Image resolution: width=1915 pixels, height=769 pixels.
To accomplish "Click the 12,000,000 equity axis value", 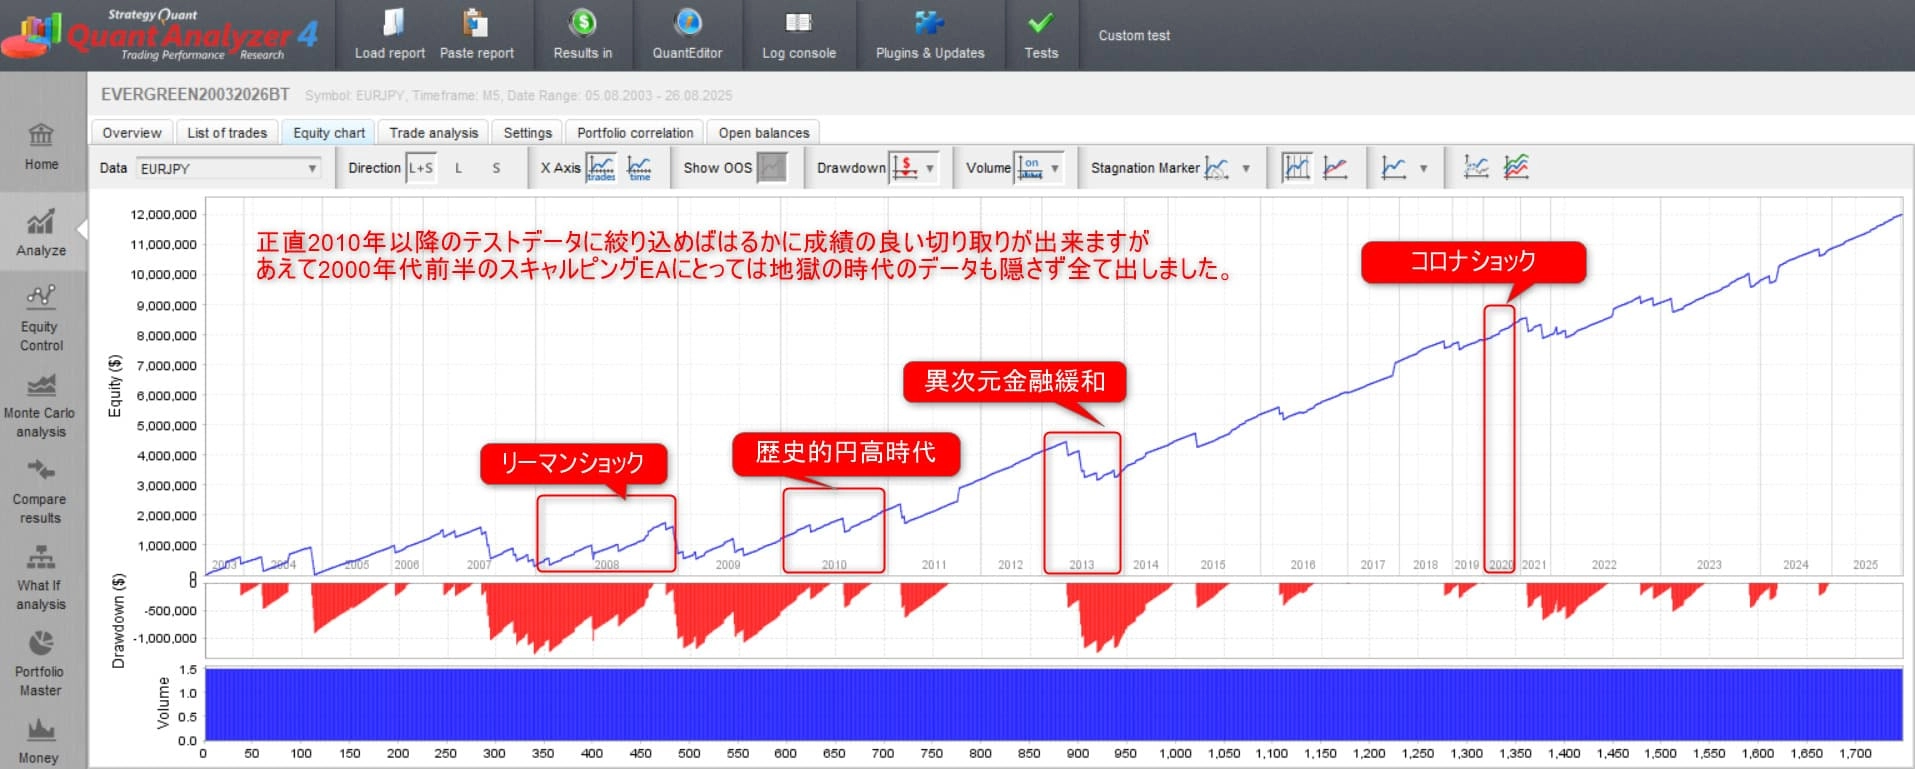I will [164, 214].
